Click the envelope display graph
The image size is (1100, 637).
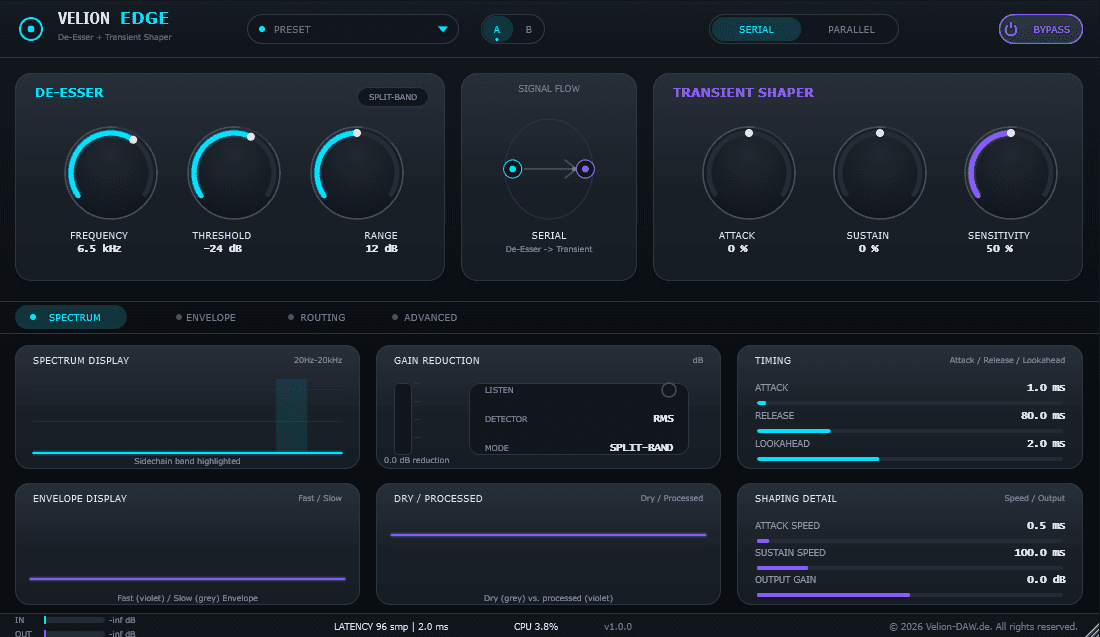click(187, 549)
